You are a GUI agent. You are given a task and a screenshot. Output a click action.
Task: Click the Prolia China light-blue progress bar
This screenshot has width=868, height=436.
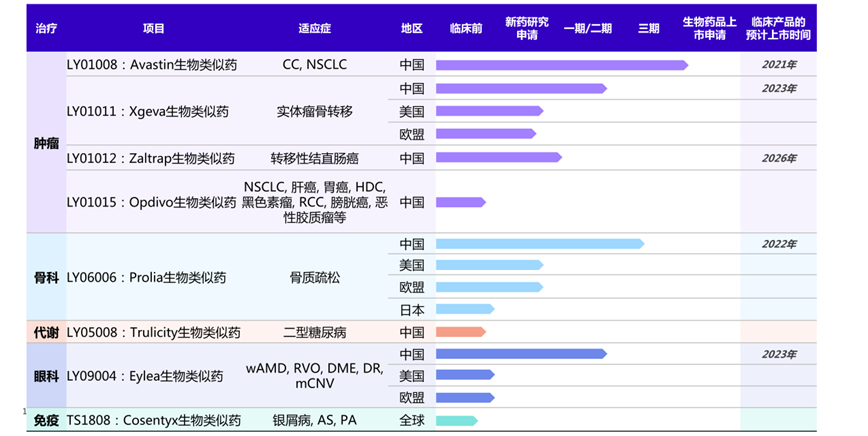click(x=540, y=243)
